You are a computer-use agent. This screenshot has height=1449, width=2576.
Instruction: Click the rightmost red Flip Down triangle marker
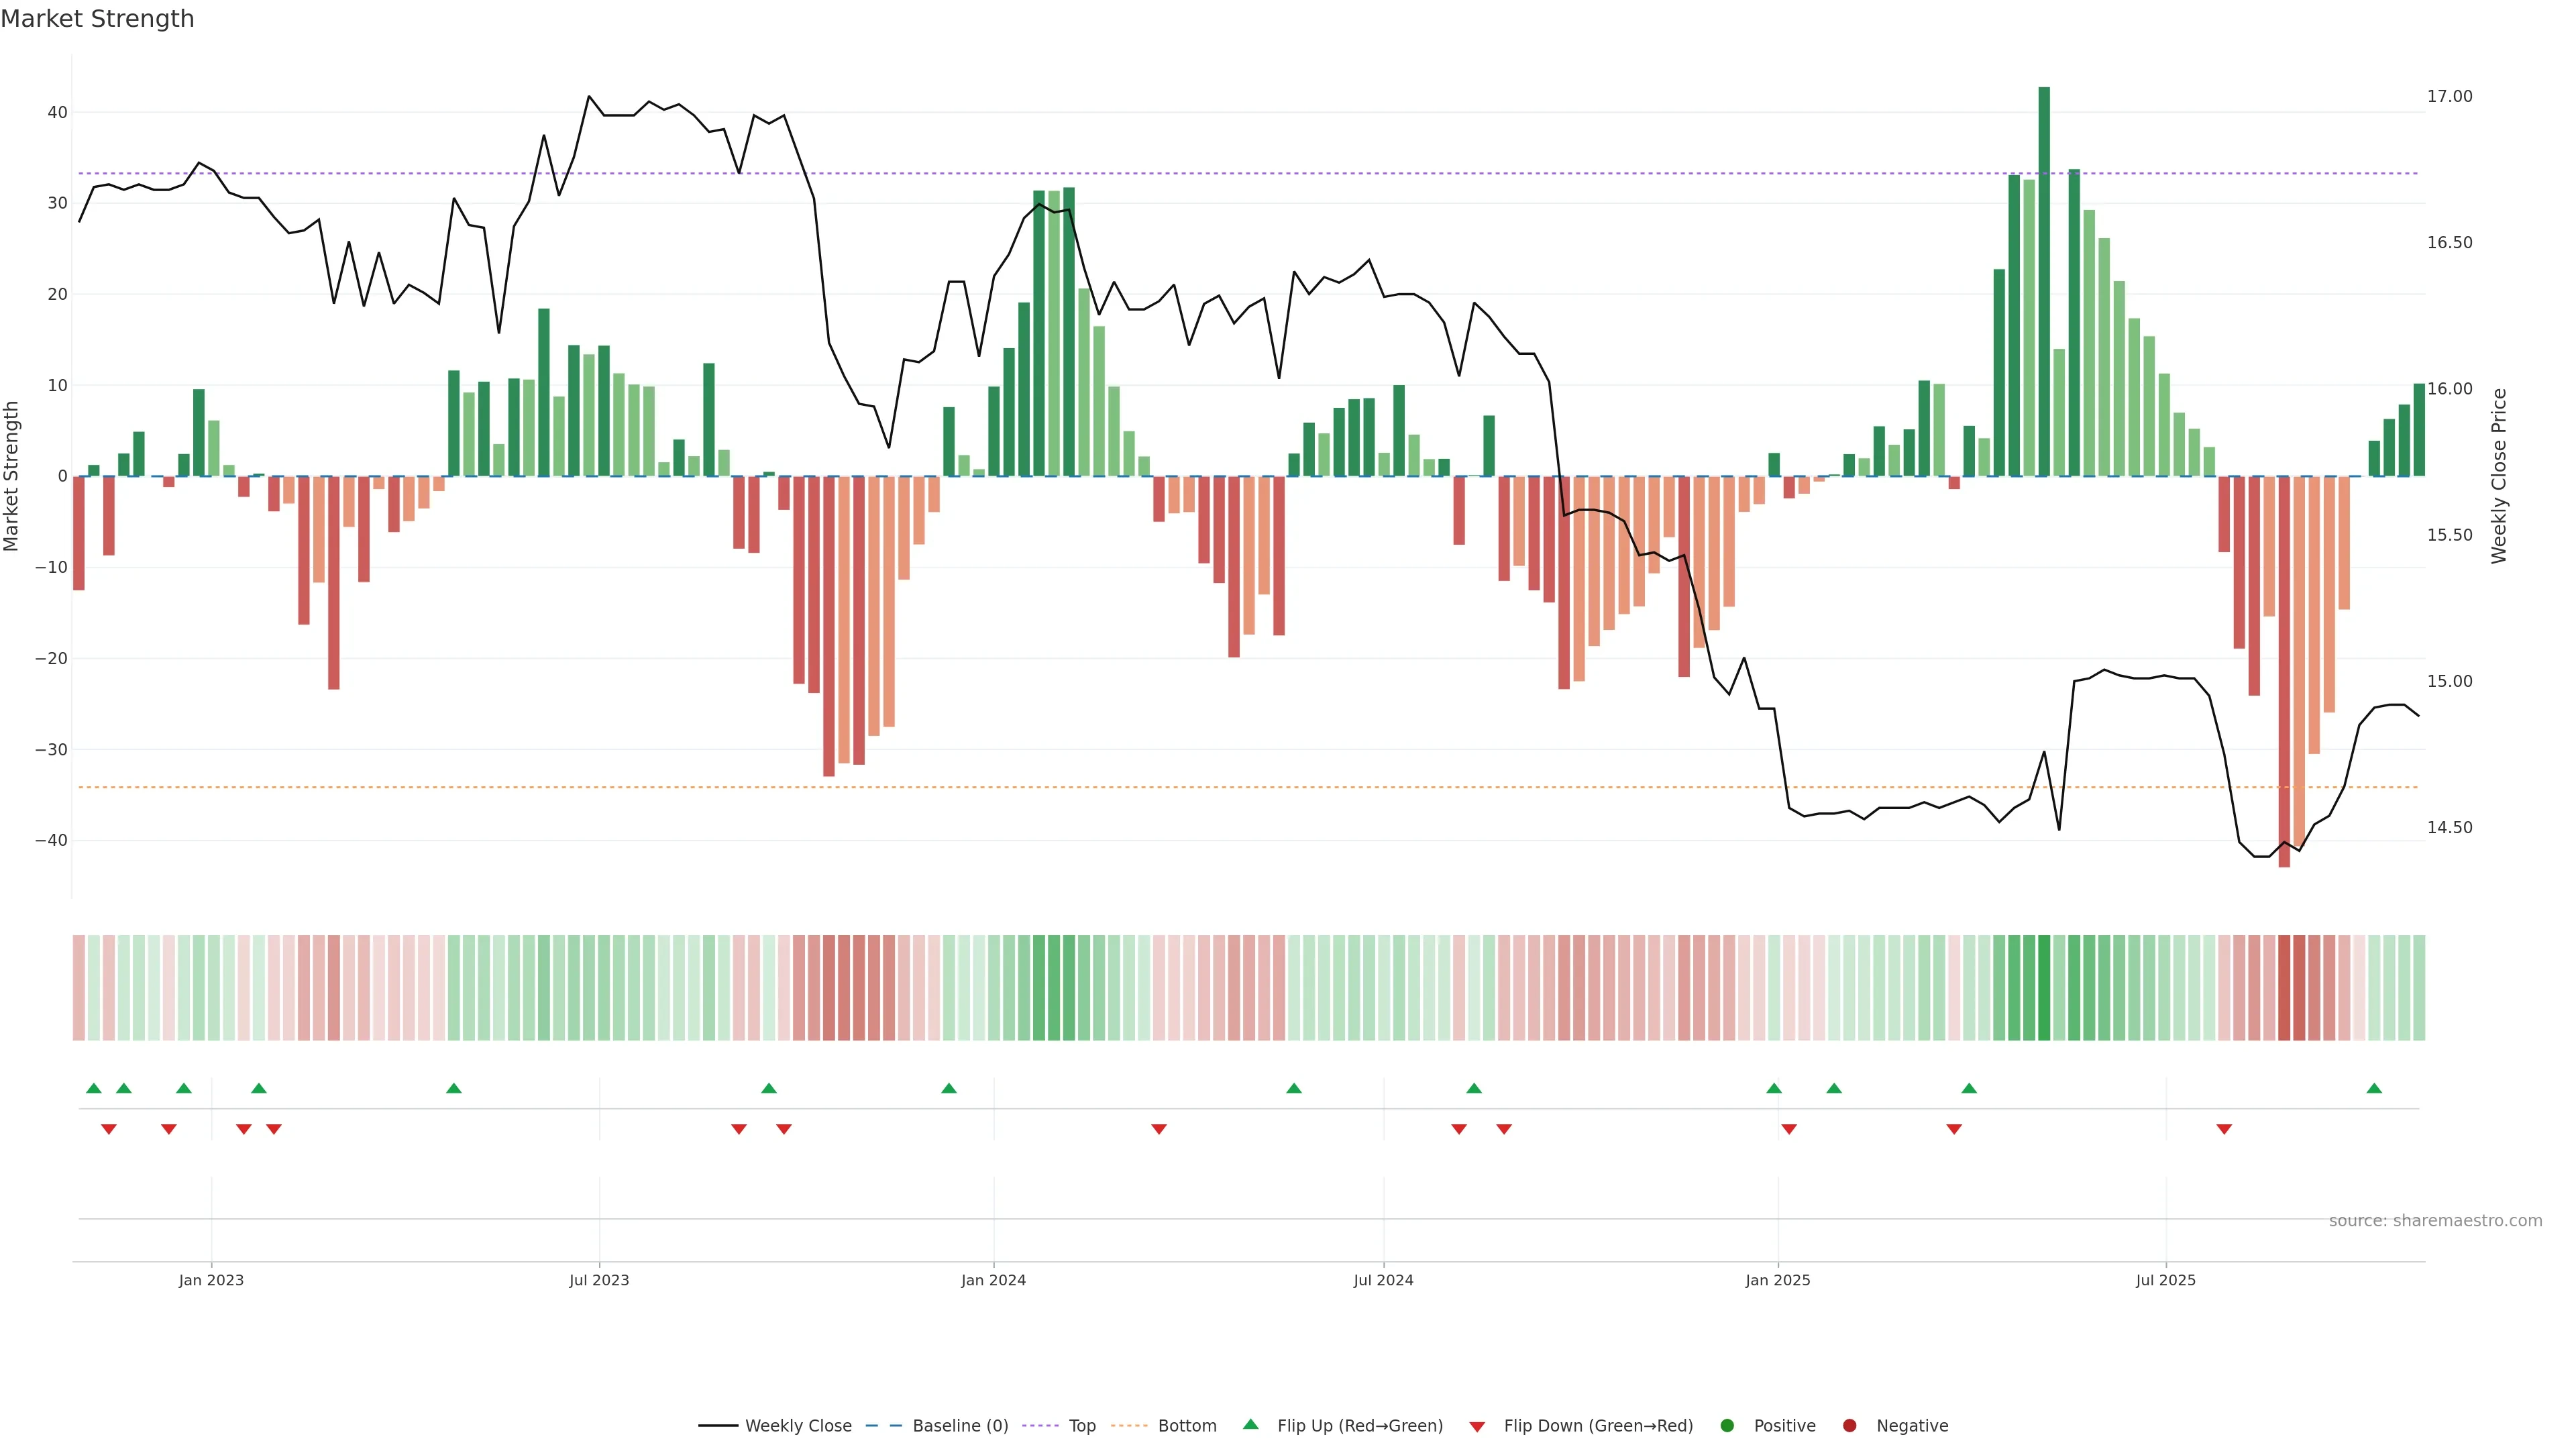pyautogui.click(x=2224, y=1129)
